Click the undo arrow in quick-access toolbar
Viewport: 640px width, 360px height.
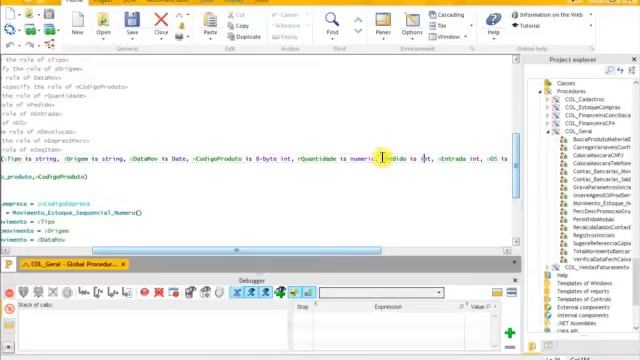pyautogui.click(x=10, y=44)
